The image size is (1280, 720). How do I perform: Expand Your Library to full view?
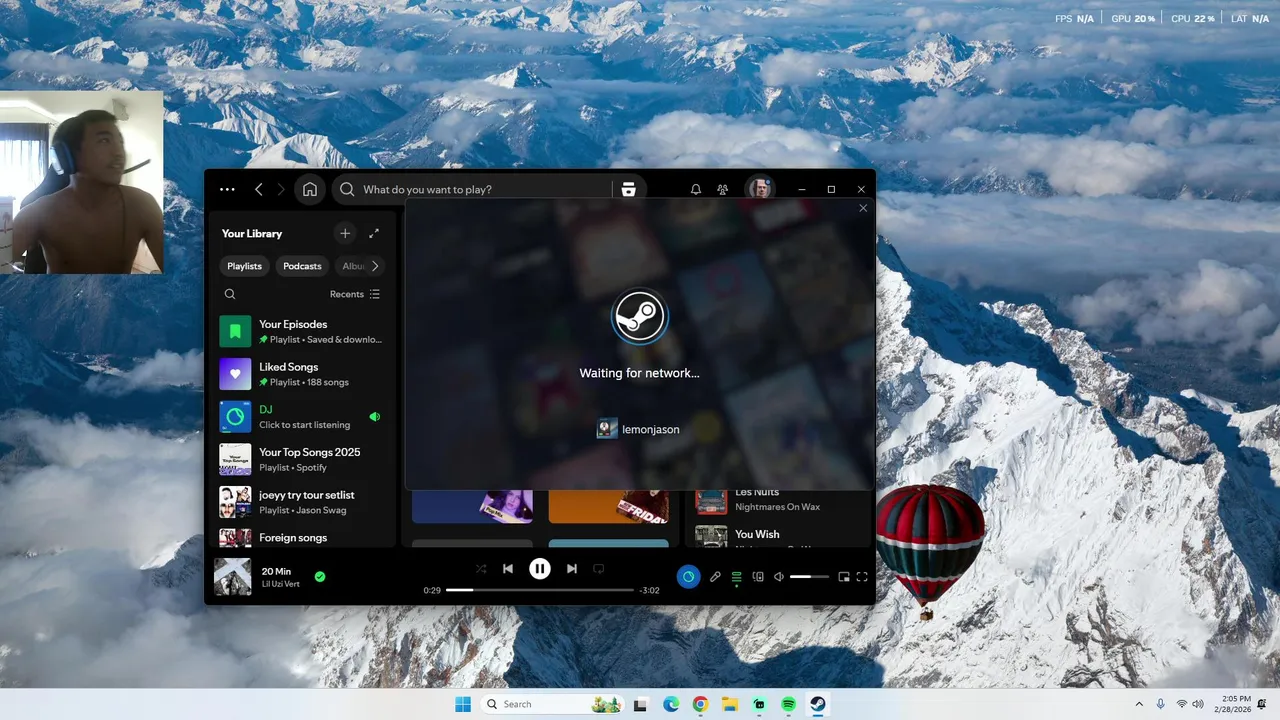click(374, 233)
